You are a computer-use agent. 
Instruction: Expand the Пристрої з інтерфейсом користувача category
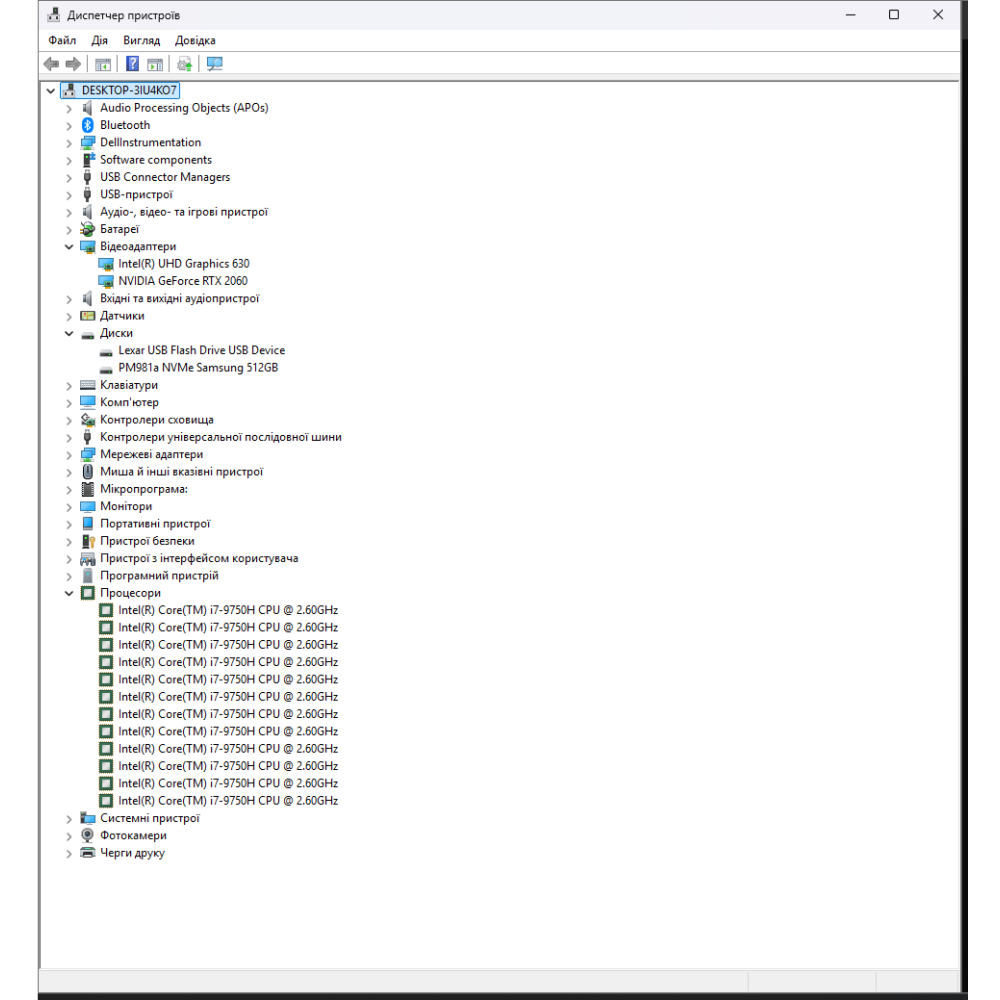70,559
